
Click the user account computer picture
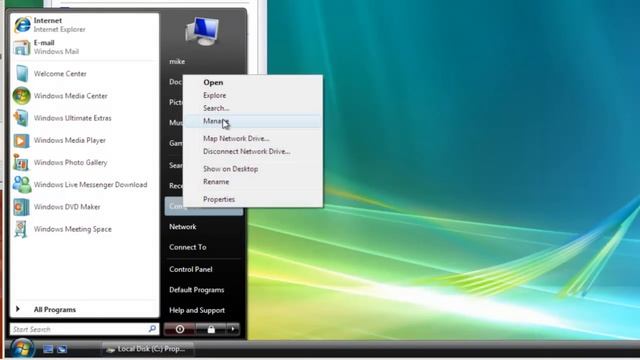[x=202, y=31]
